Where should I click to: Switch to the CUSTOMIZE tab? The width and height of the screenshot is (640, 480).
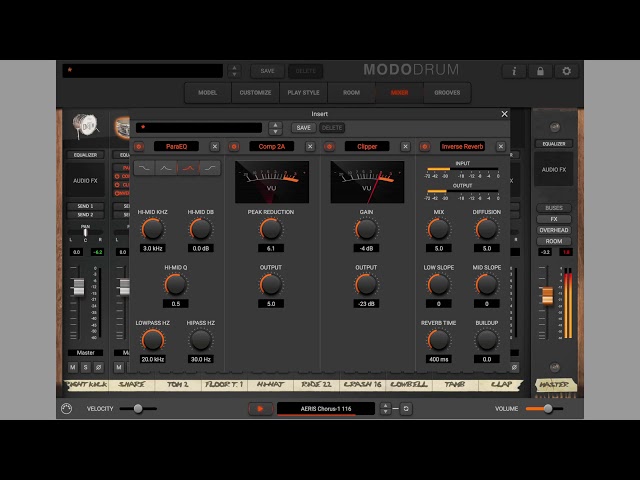click(256, 93)
